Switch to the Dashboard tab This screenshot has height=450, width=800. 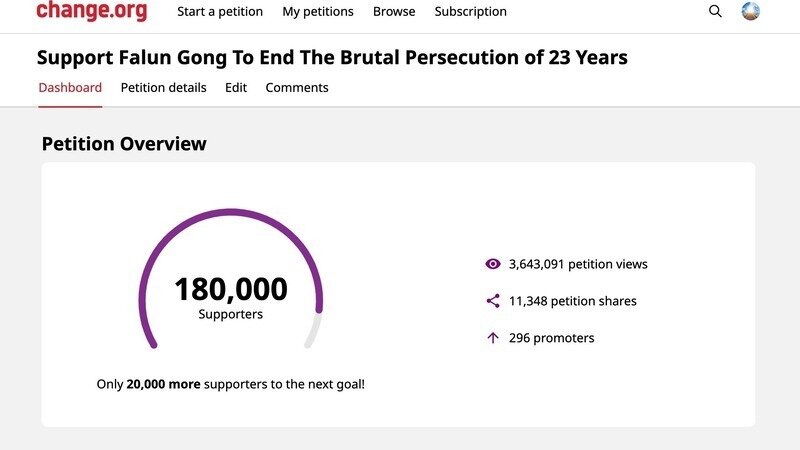pos(70,88)
